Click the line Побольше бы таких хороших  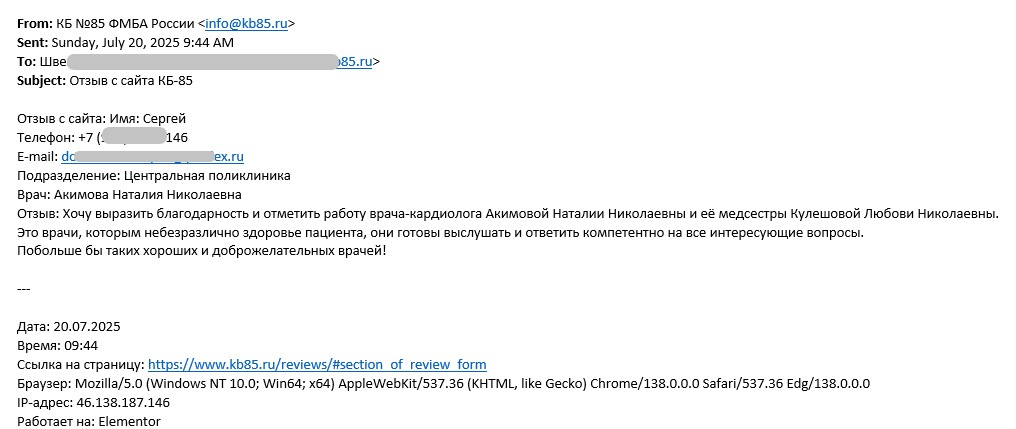point(202,251)
